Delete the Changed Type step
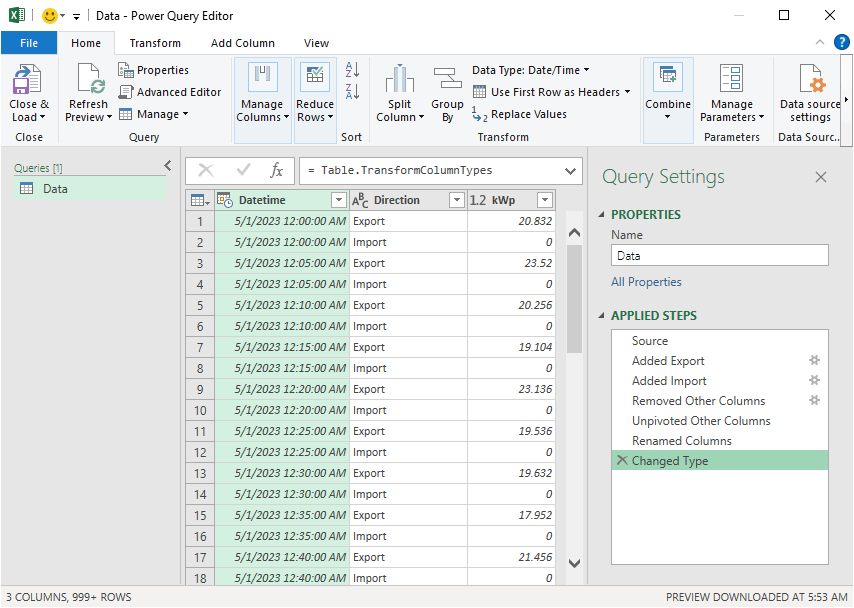Screen dimensions: 854x608 tap(622, 460)
